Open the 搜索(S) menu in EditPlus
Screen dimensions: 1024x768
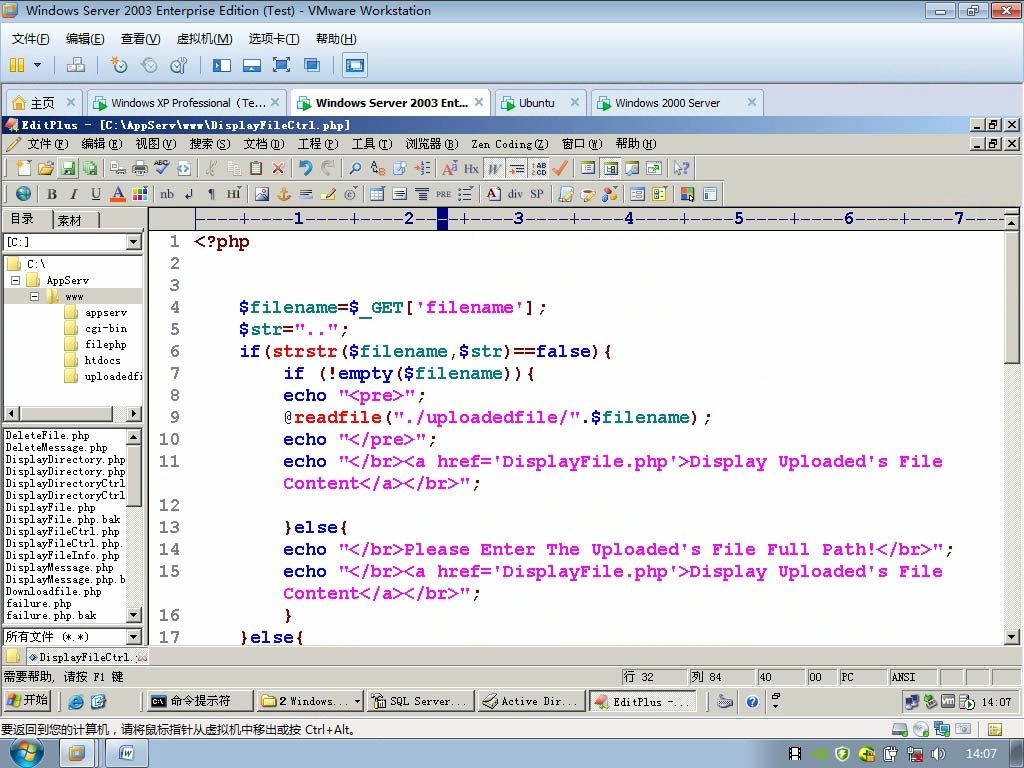[210, 144]
